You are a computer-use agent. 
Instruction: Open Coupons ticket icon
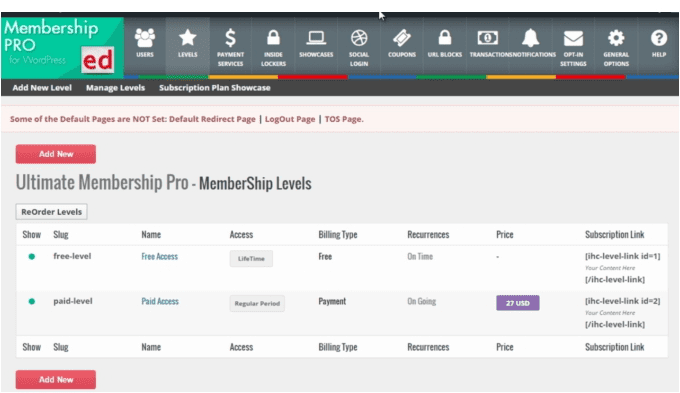(402, 38)
